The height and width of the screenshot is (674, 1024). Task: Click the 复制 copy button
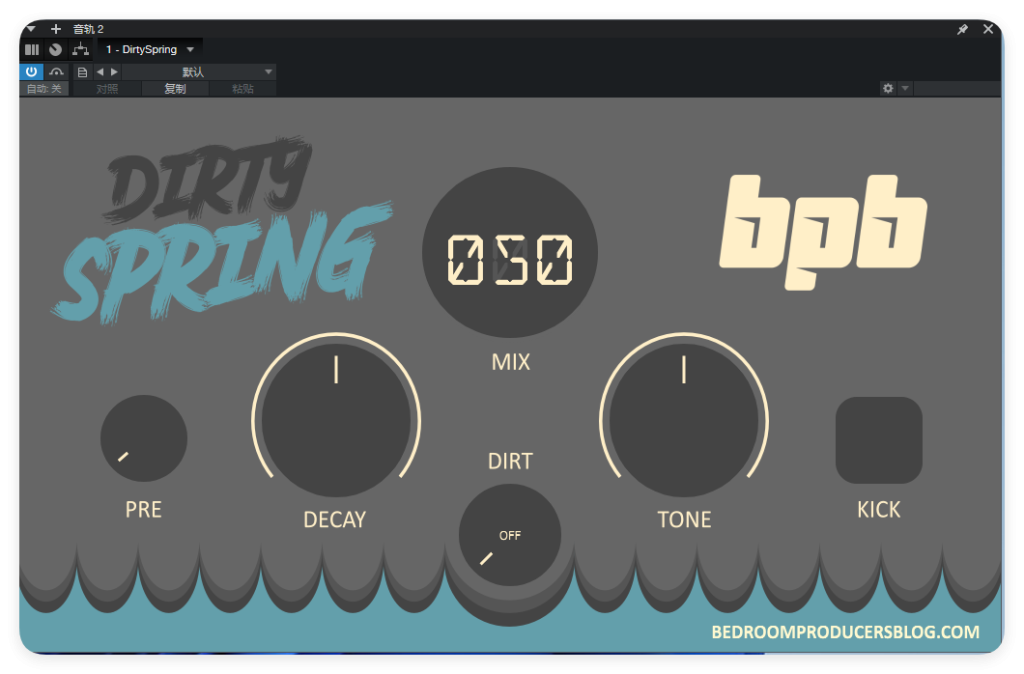(x=175, y=89)
